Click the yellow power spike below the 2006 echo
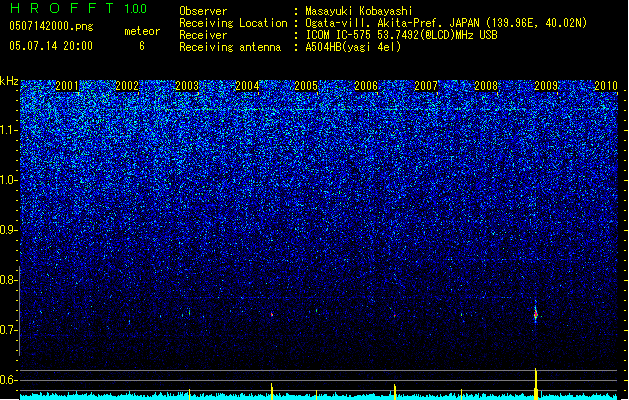Image resolution: width=629 pixels, height=400 pixels. pyautogui.click(x=395, y=392)
